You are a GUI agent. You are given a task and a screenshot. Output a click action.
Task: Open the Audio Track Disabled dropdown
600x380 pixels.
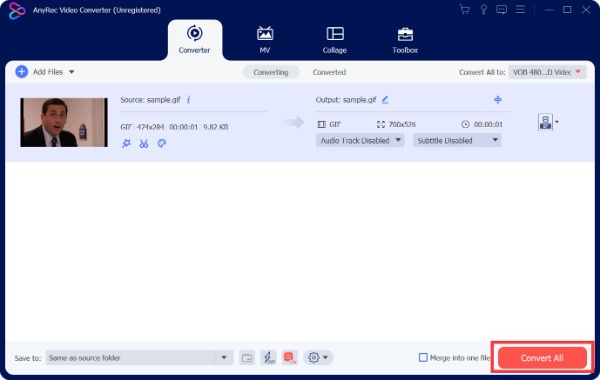(x=360, y=140)
